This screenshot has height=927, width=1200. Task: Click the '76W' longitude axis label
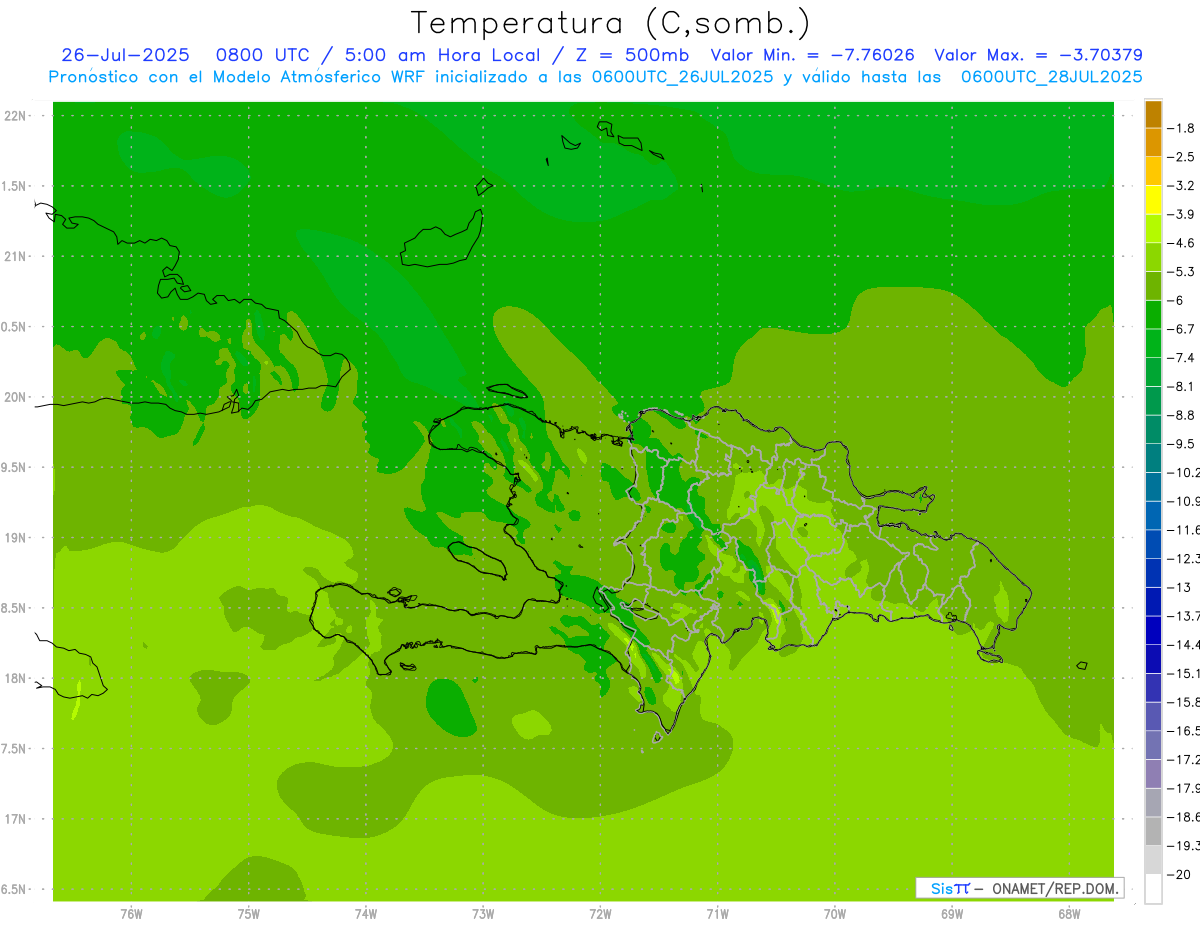tap(131, 914)
